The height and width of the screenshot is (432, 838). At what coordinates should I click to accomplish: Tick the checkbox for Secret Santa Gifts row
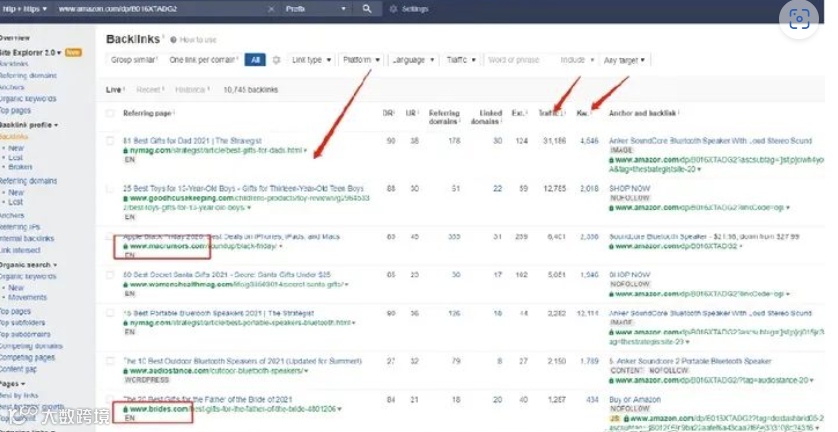[110, 275]
